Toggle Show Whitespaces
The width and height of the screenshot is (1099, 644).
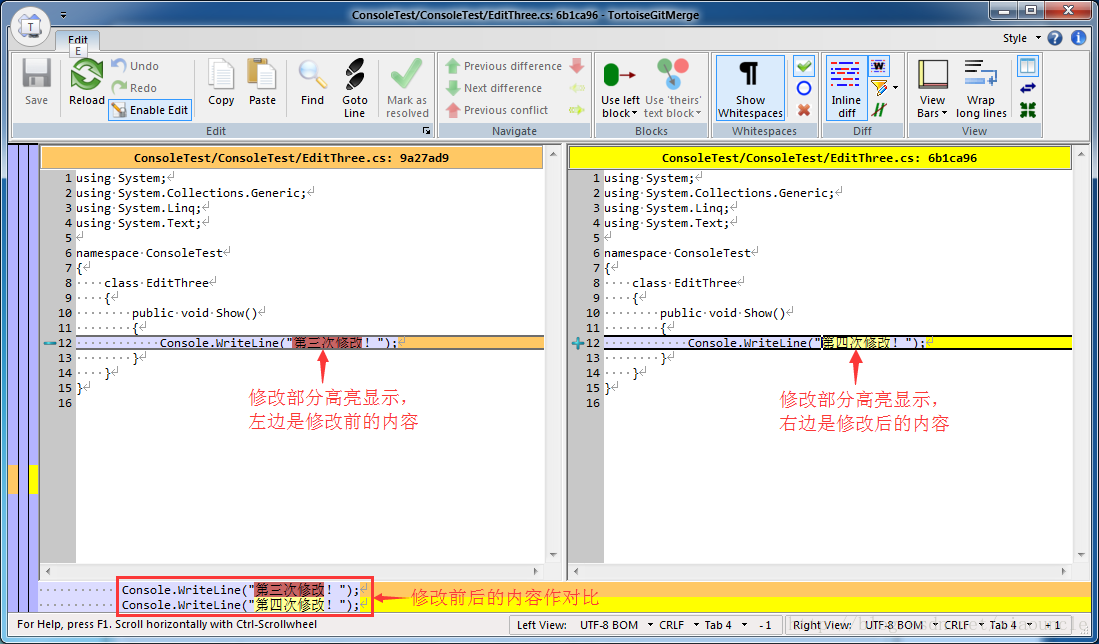pyautogui.click(x=750, y=88)
